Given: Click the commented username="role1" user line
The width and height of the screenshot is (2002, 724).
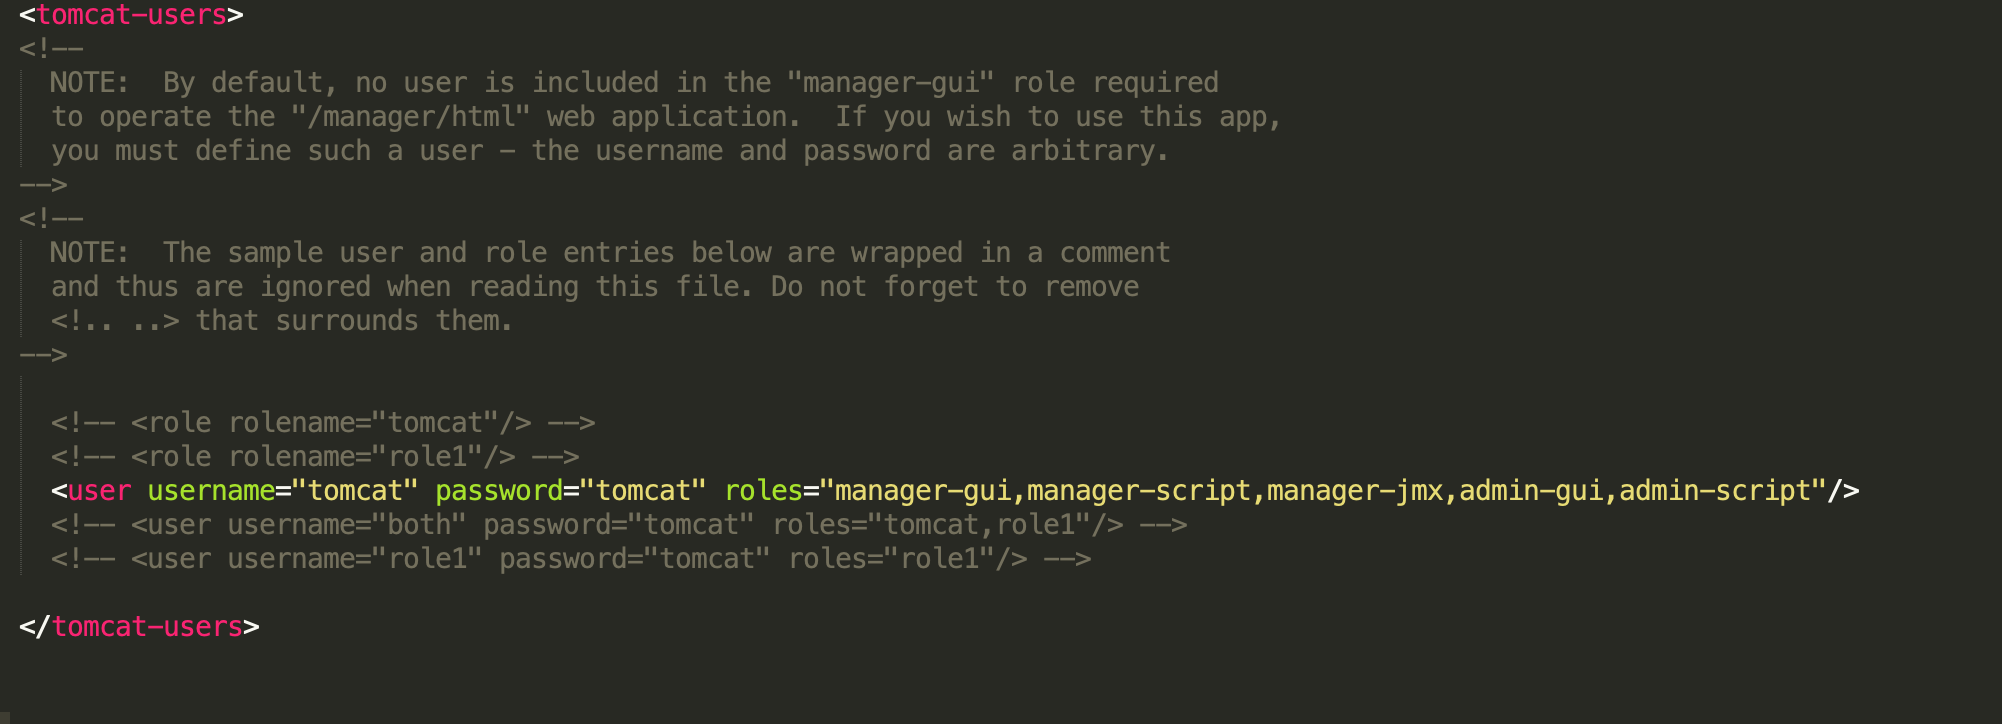Looking at the screenshot, I should click(x=571, y=559).
